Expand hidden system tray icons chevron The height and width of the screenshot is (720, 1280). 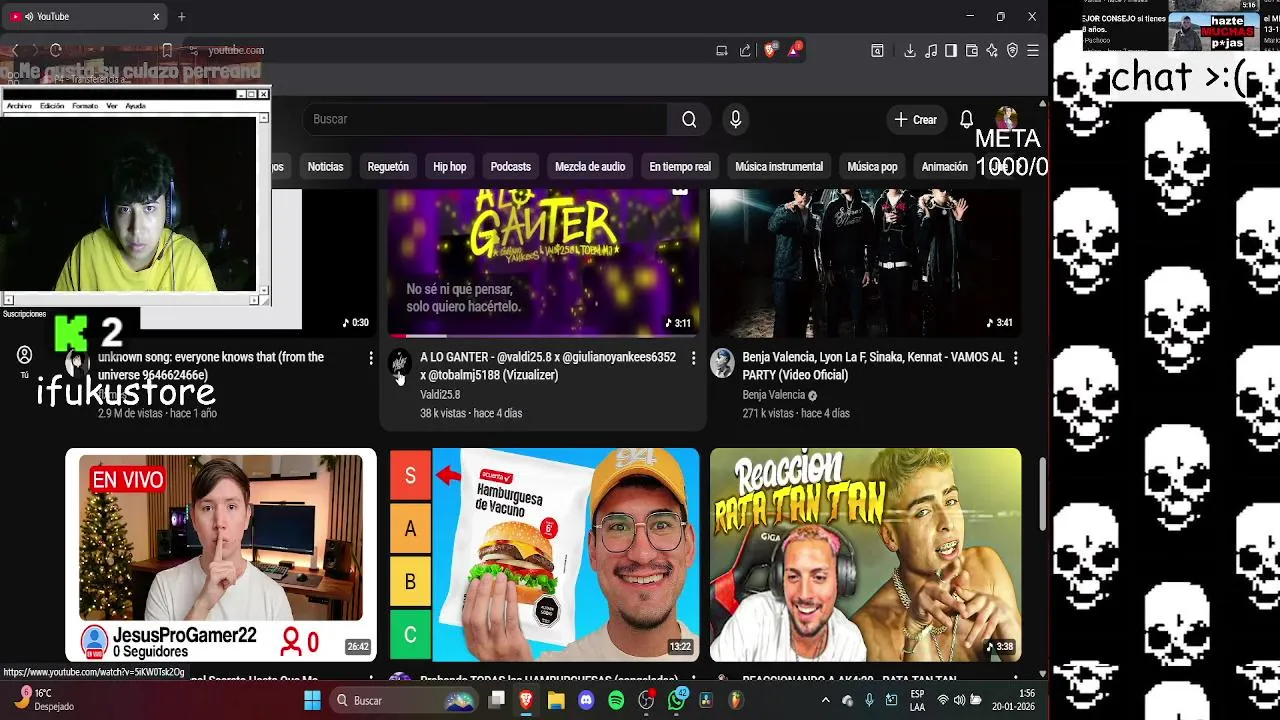point(826,701)
